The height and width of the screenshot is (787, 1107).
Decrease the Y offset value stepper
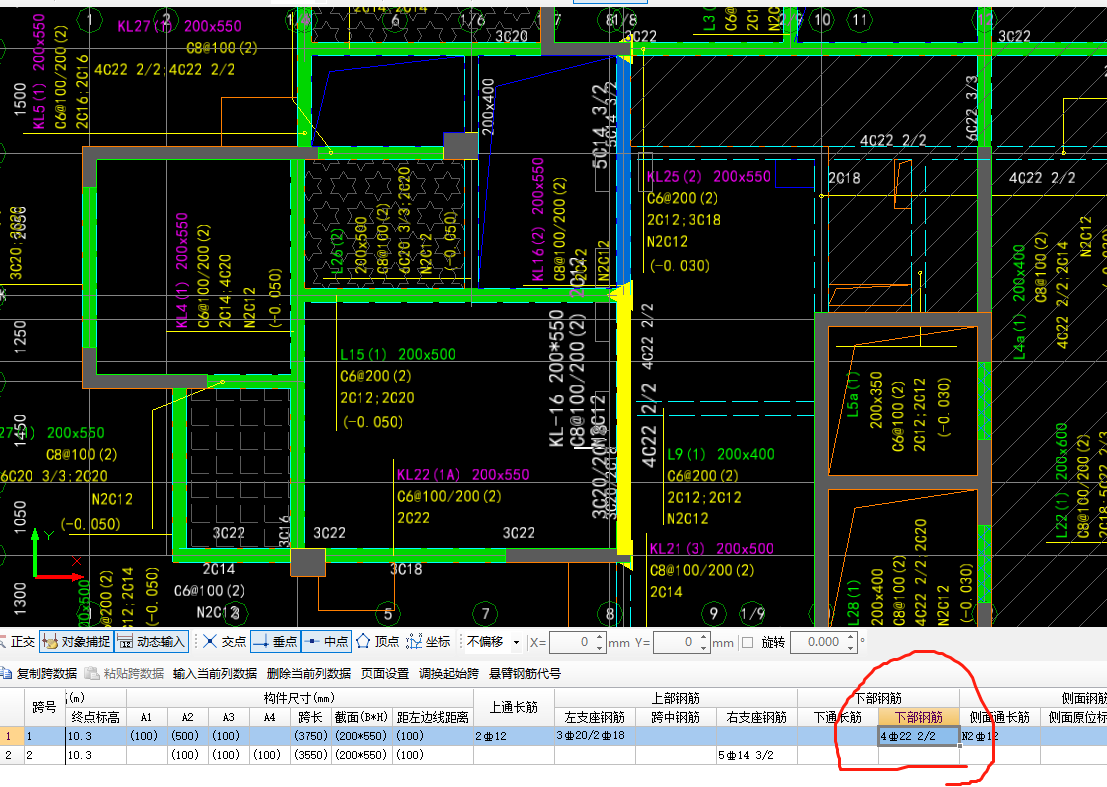point(702,647)
